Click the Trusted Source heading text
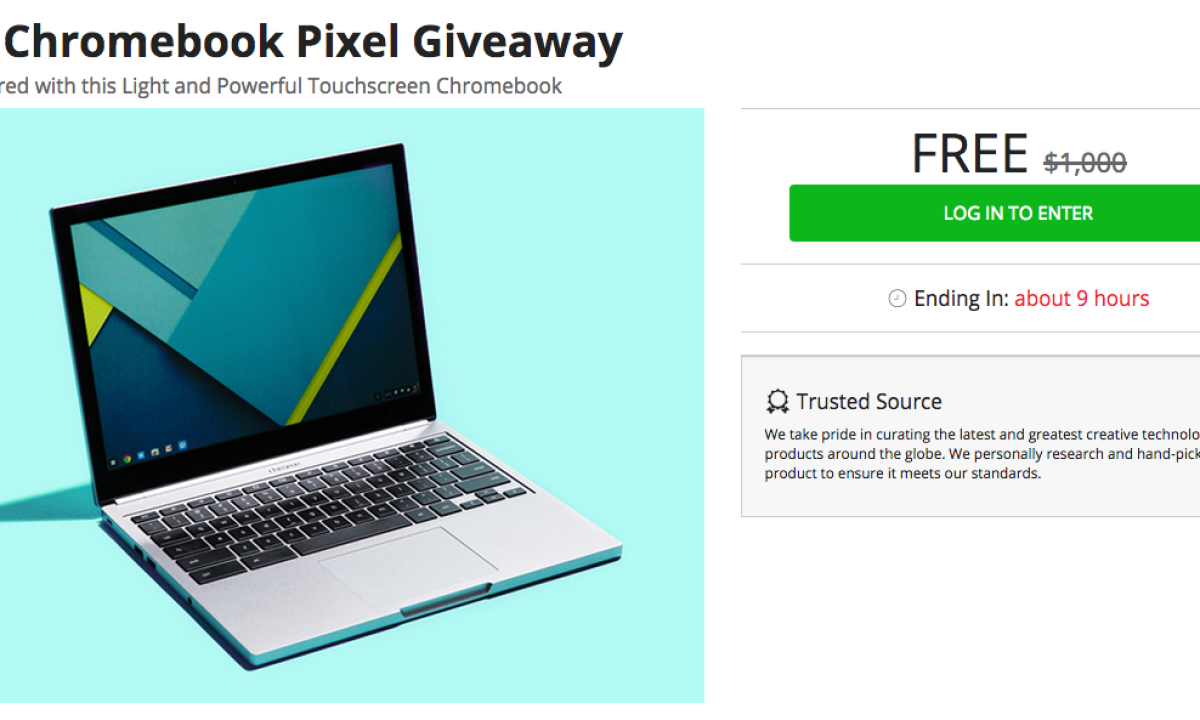Screen dimensions: 1200x720 point(869,402)
